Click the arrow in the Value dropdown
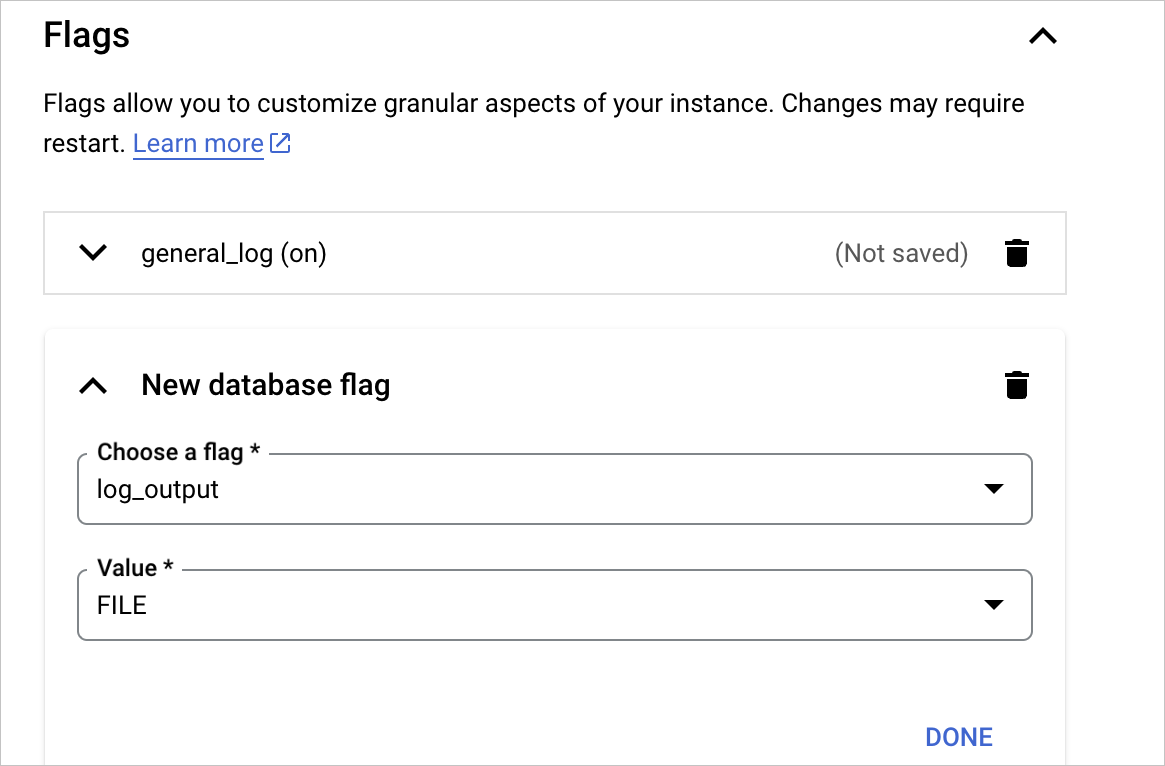 click(x=993, y=605)
